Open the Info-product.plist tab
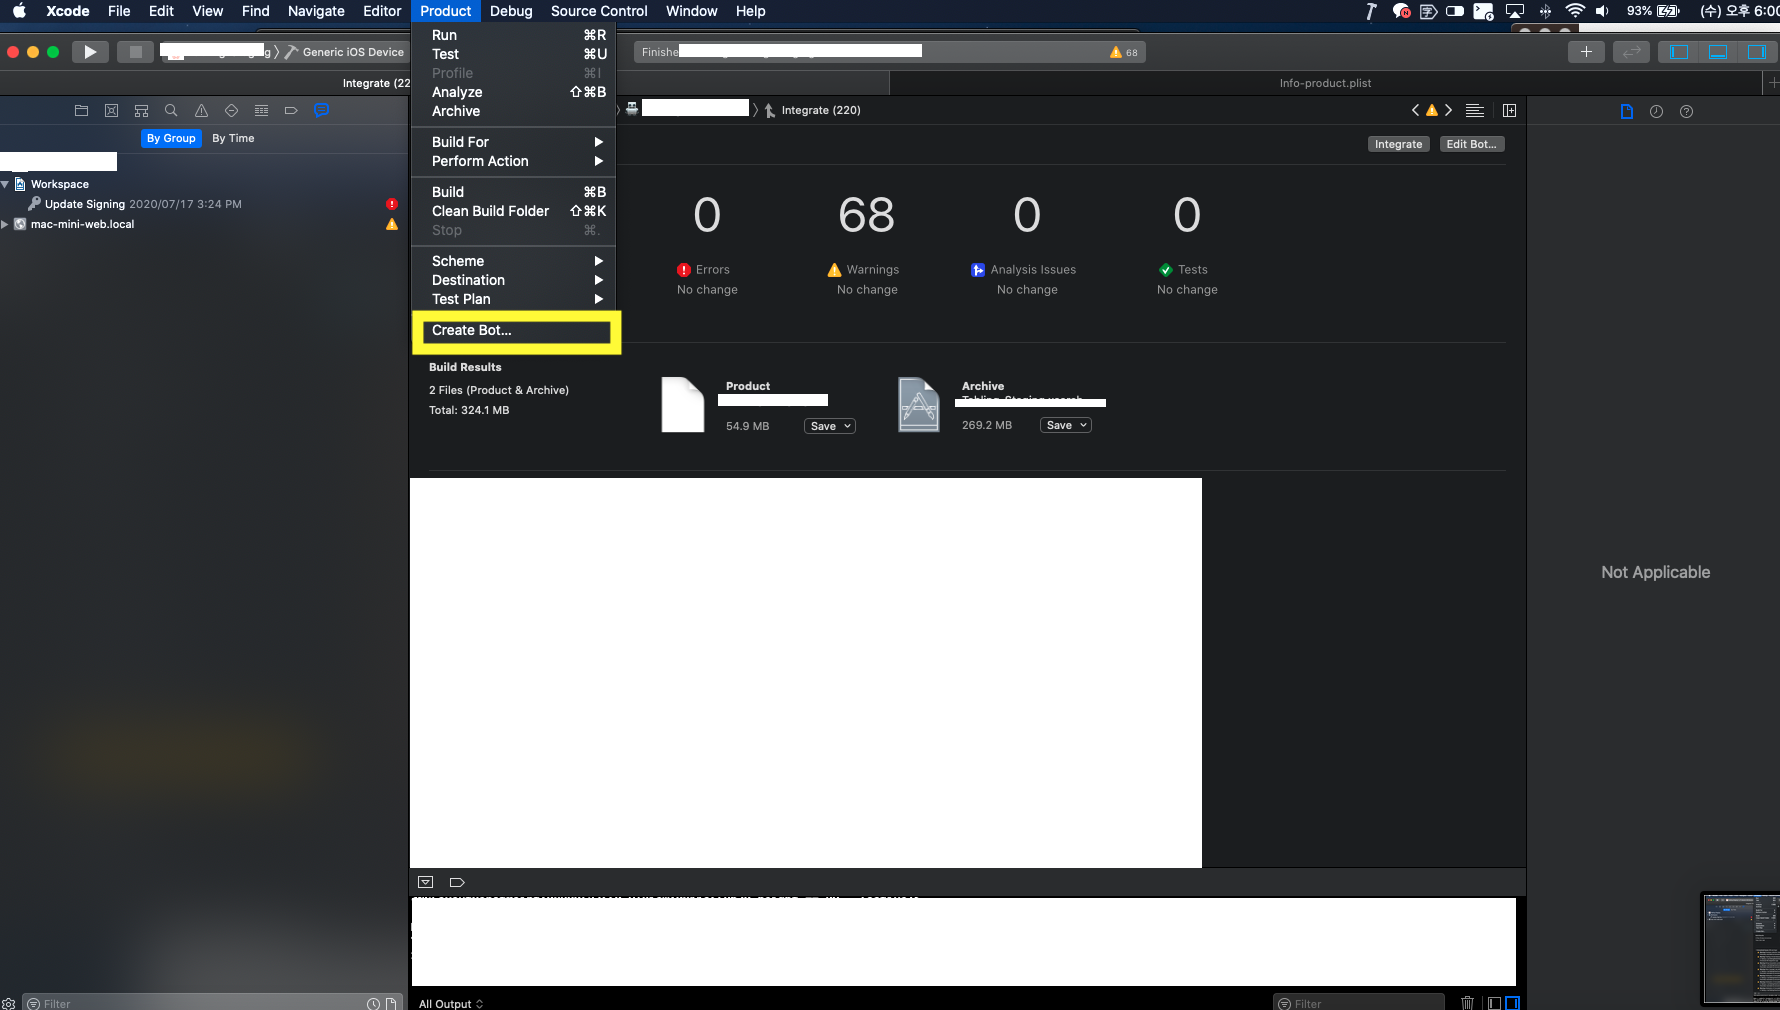 tap(1325, 83)
